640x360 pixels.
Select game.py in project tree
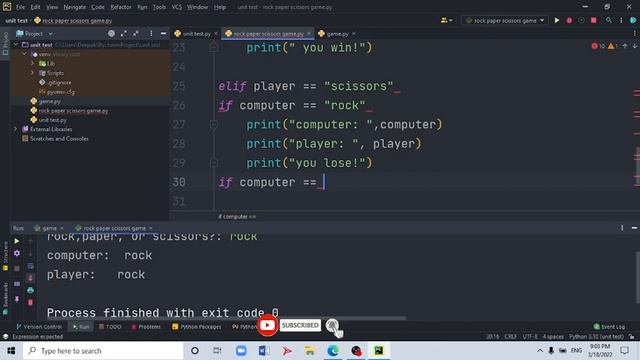(46, 101)
